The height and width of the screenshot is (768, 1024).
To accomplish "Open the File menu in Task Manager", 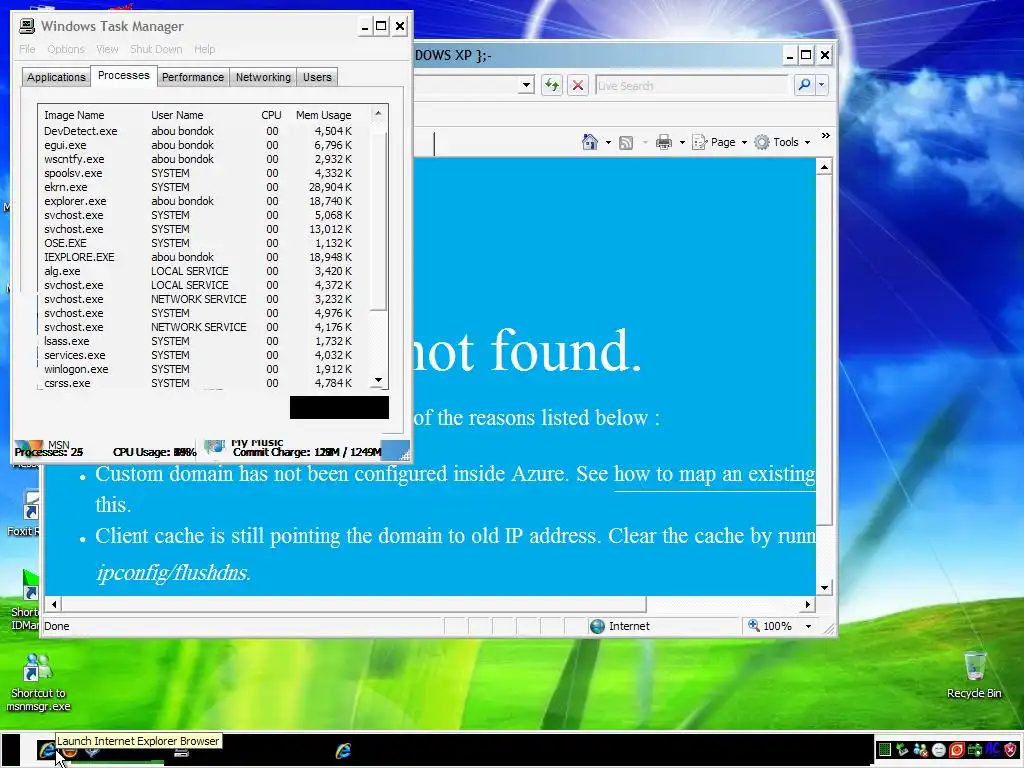I will [27, 49].
